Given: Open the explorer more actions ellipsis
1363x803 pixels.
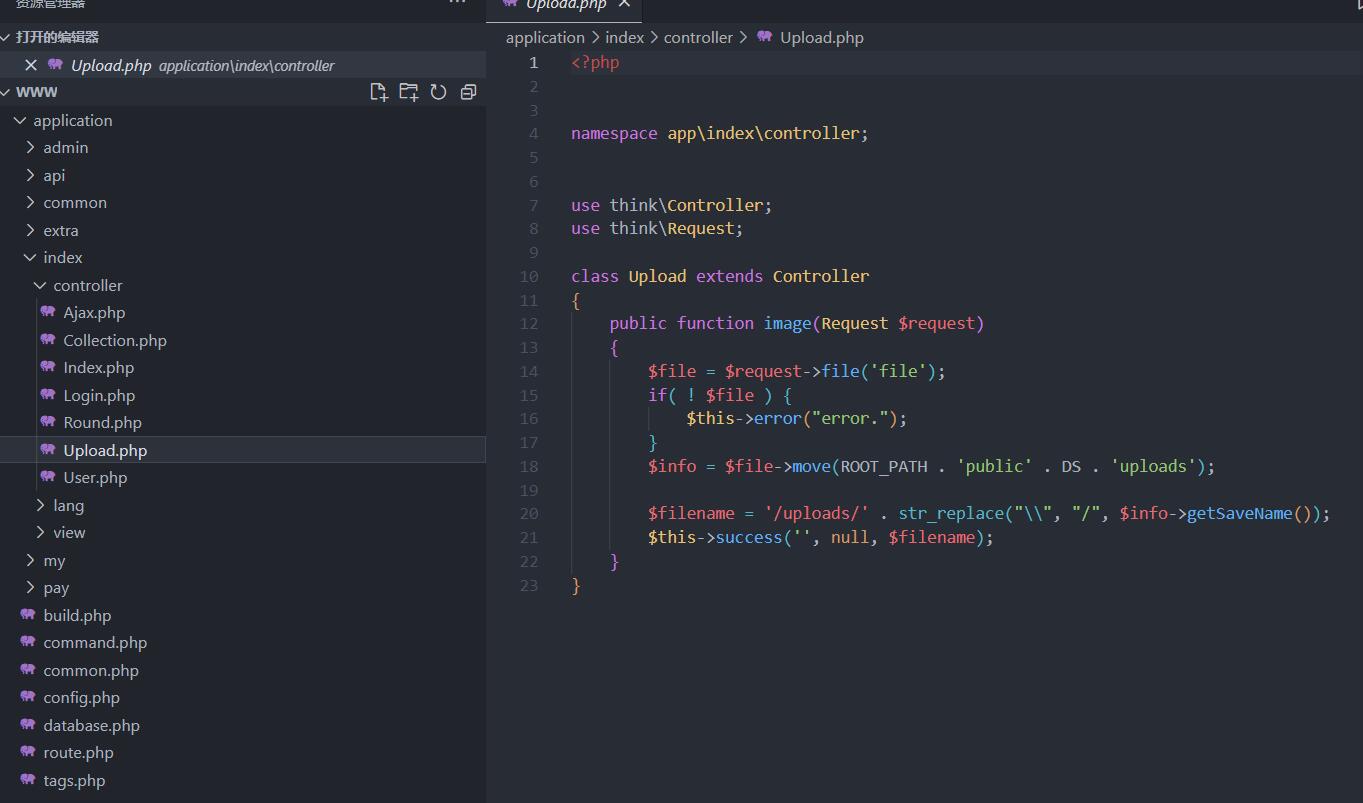Looking at the screenshot, I should tap(457, 3).
